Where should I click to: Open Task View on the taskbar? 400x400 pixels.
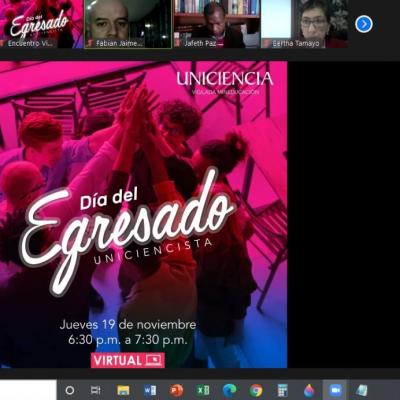tap(96, 390)
